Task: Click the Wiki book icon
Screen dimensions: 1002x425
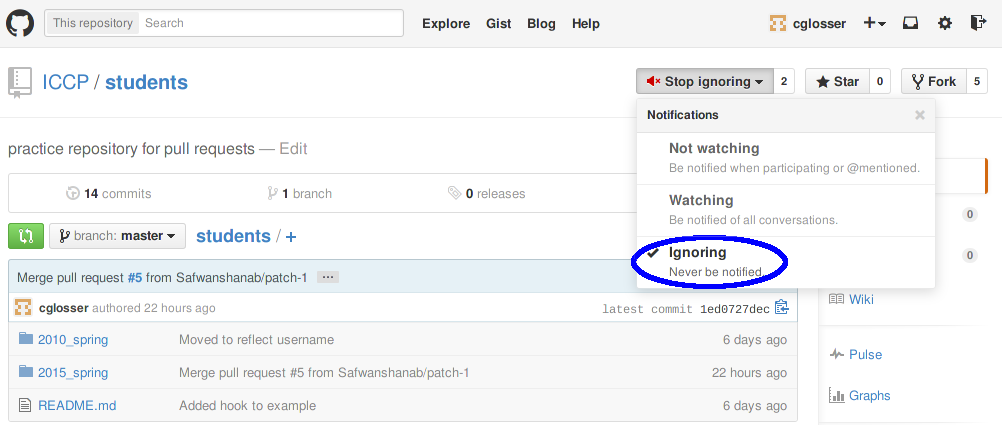Action: (836, 299)
